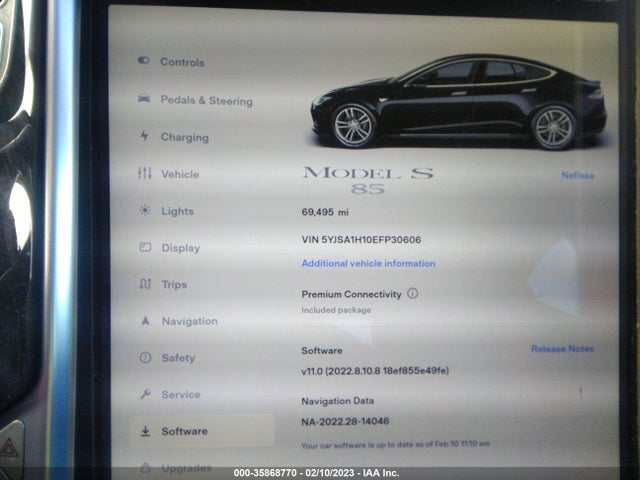The image size is (640, 480).
Task: Select the Software menu item
Action: point(202,431)
